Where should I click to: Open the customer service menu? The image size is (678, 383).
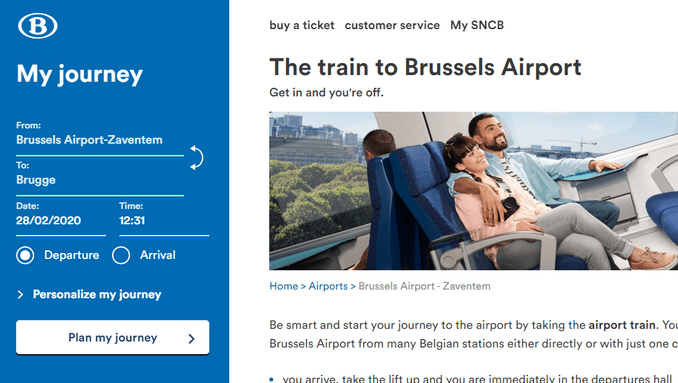pyautogui.click(x=392, y=26)
